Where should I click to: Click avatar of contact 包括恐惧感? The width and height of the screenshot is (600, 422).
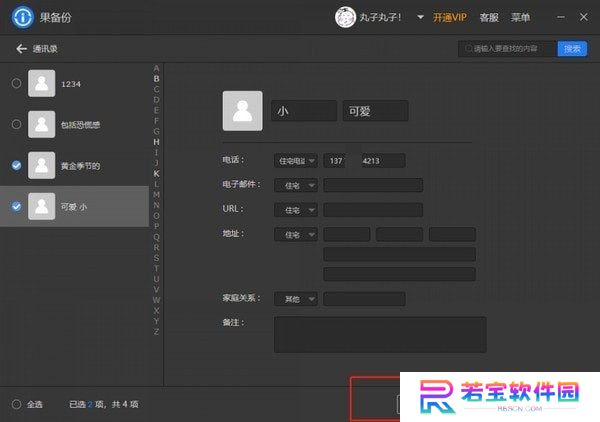pos(42,124)
